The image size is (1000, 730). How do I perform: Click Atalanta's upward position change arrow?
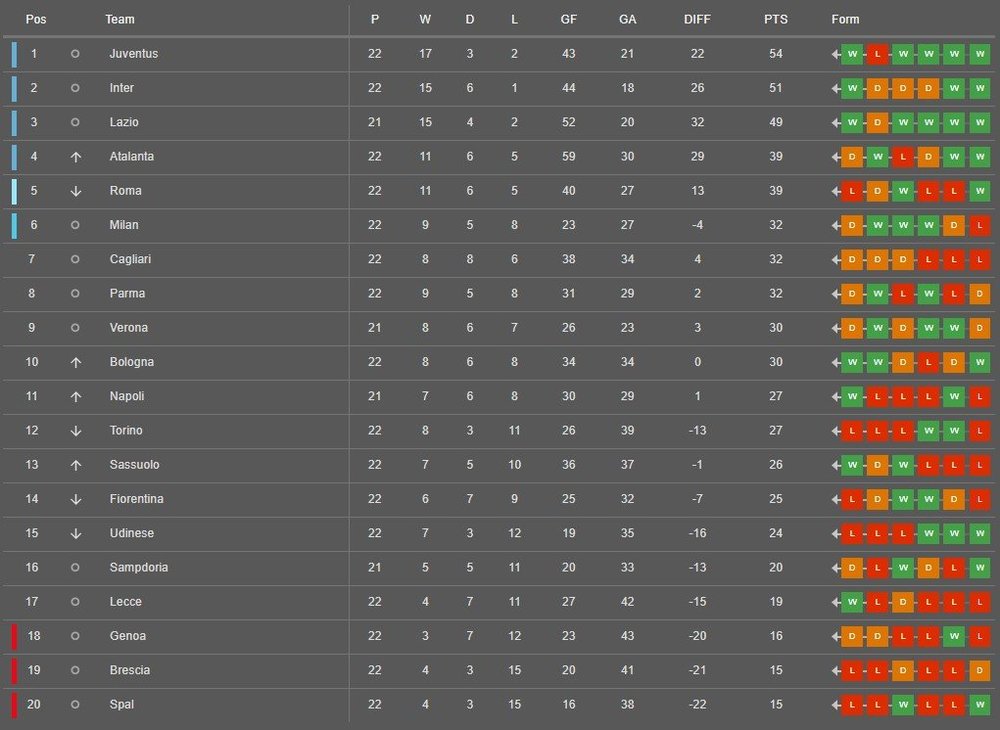[75, 157]
